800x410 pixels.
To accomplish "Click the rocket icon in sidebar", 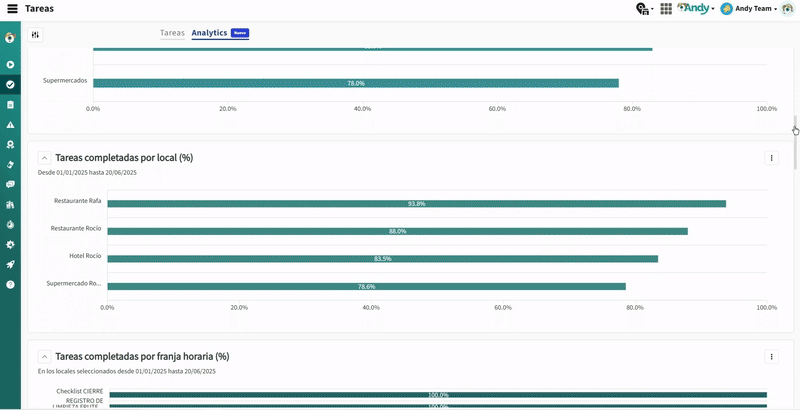I will coord(10,264).
